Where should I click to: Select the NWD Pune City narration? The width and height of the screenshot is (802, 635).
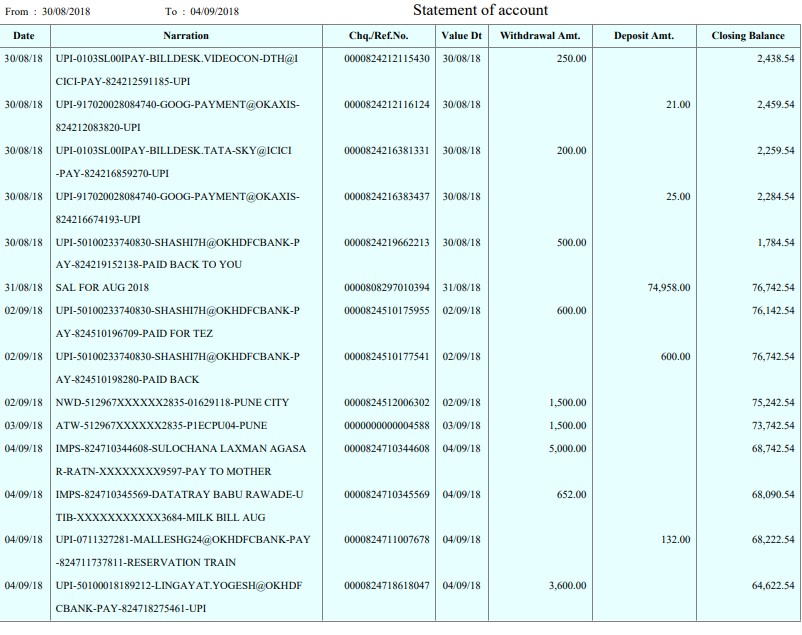(x=172, y=403)
